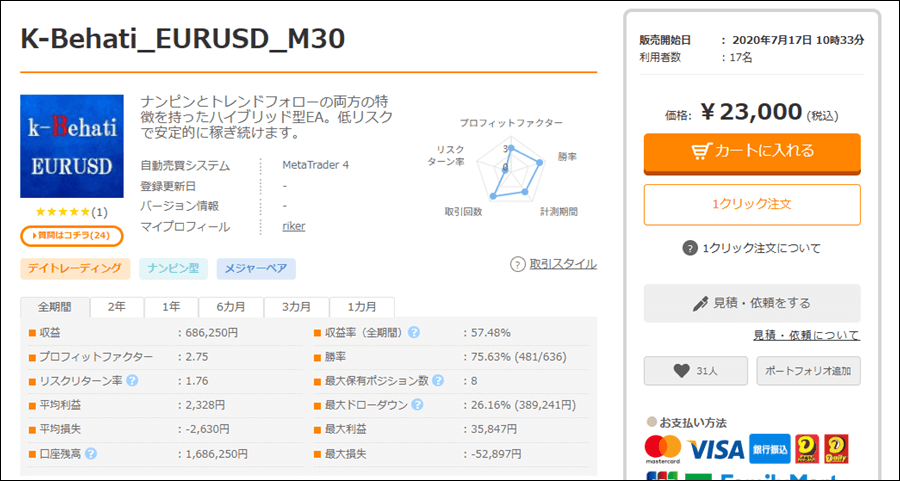Click the k-Behati EURUSD product thumbnail

pos(72,146)
